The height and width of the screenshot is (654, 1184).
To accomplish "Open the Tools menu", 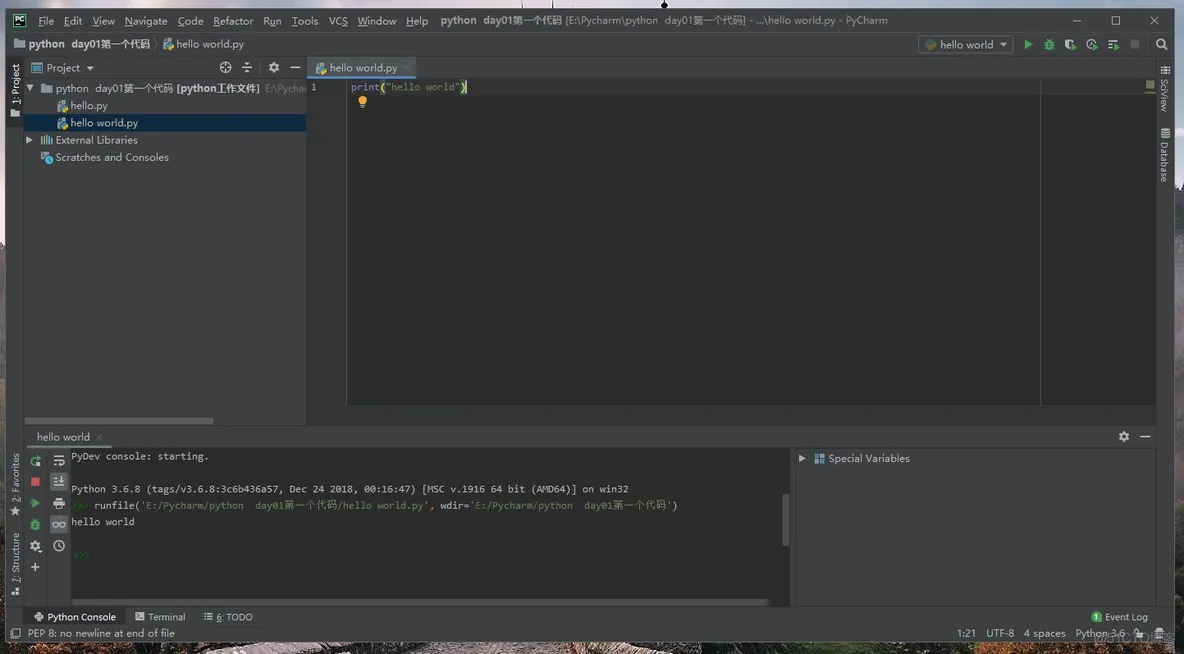I will pos(305,21).
